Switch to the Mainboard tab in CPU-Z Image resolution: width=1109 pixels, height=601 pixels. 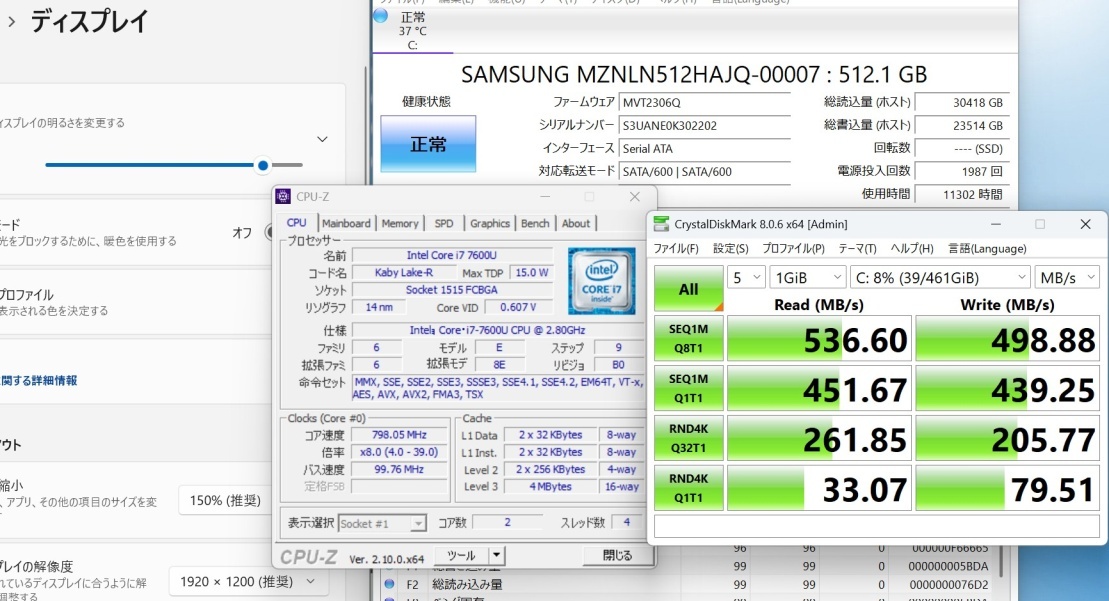click(346, 223)
